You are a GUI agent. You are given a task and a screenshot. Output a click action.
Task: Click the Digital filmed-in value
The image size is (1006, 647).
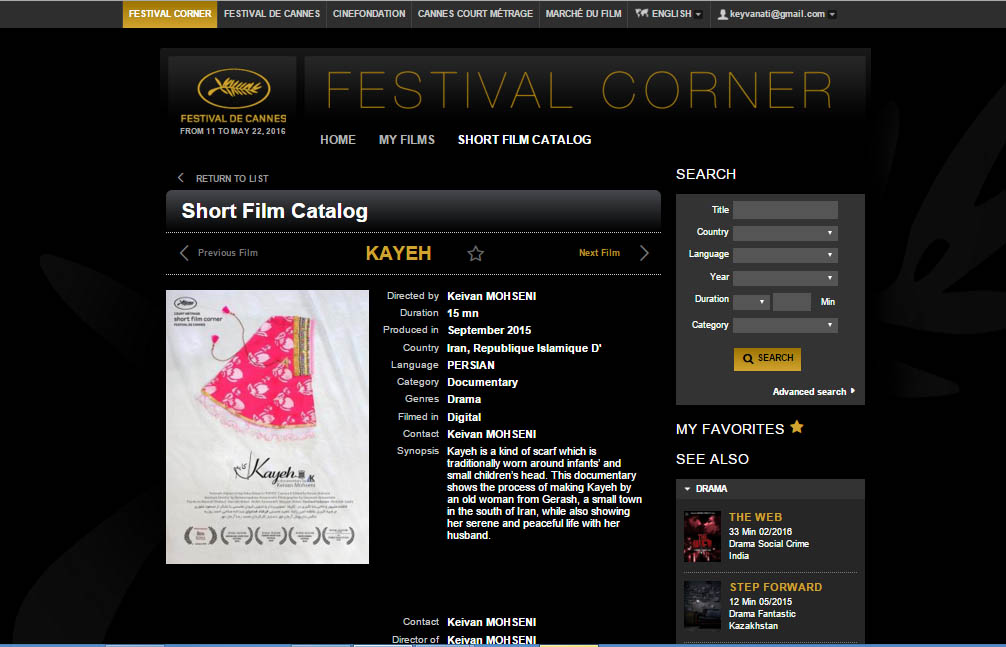(464, 417)
